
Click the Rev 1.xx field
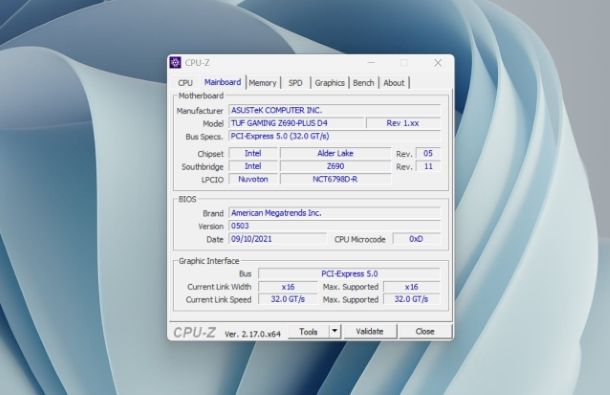403,123
